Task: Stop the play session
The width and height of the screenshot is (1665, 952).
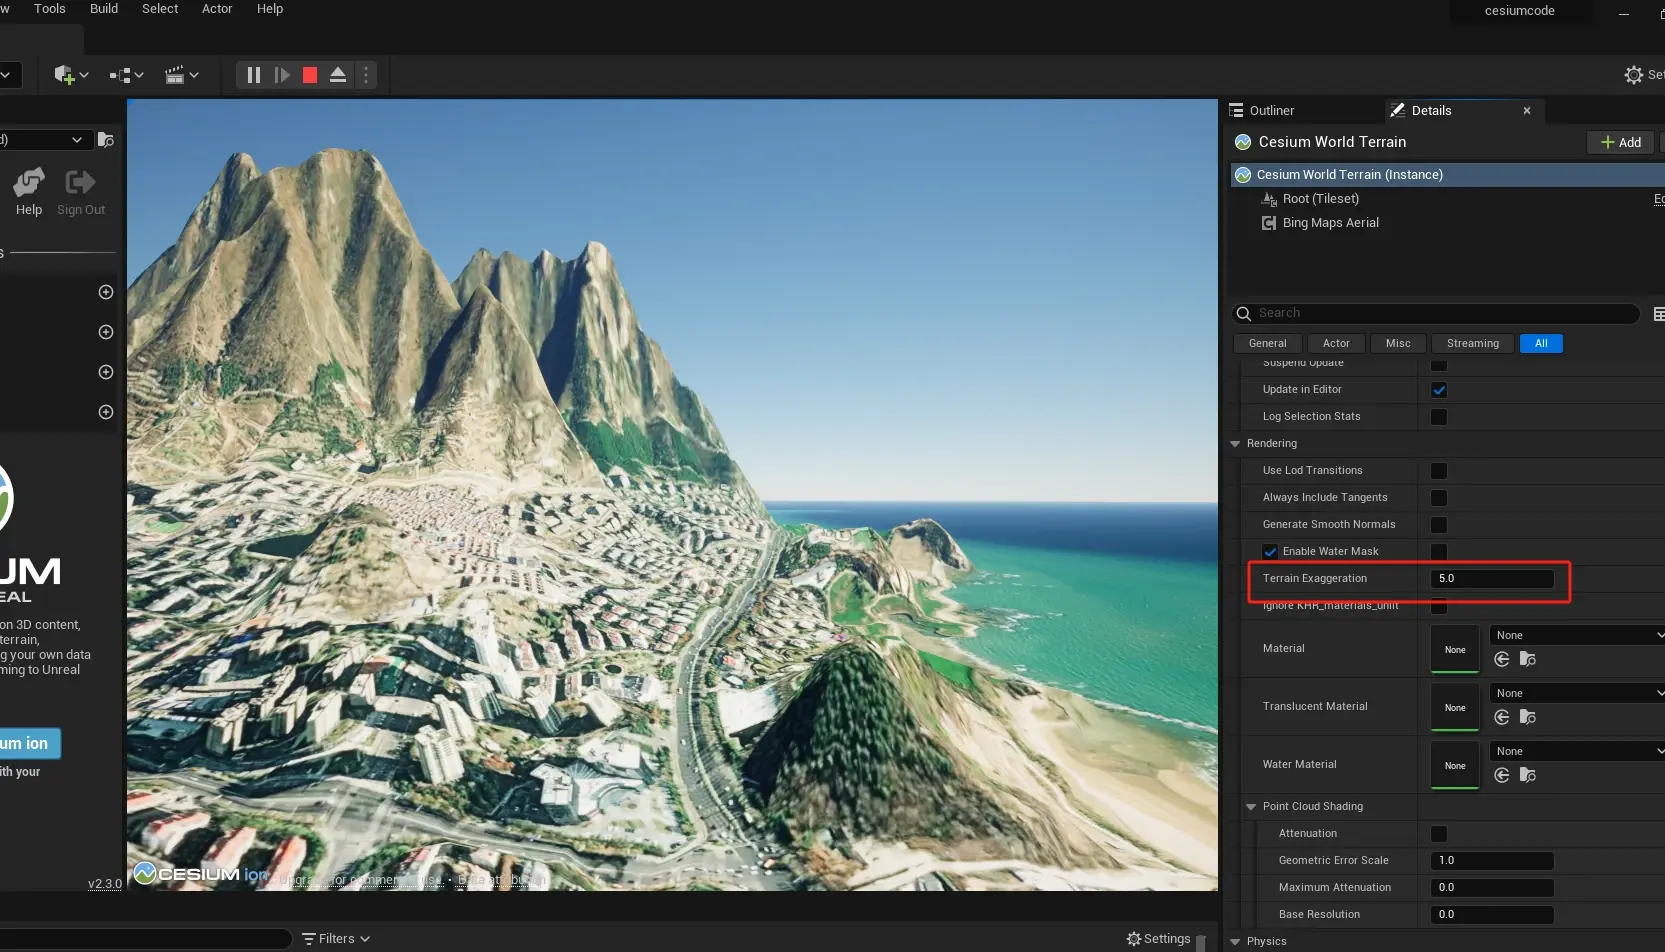Action: [310, 75]
